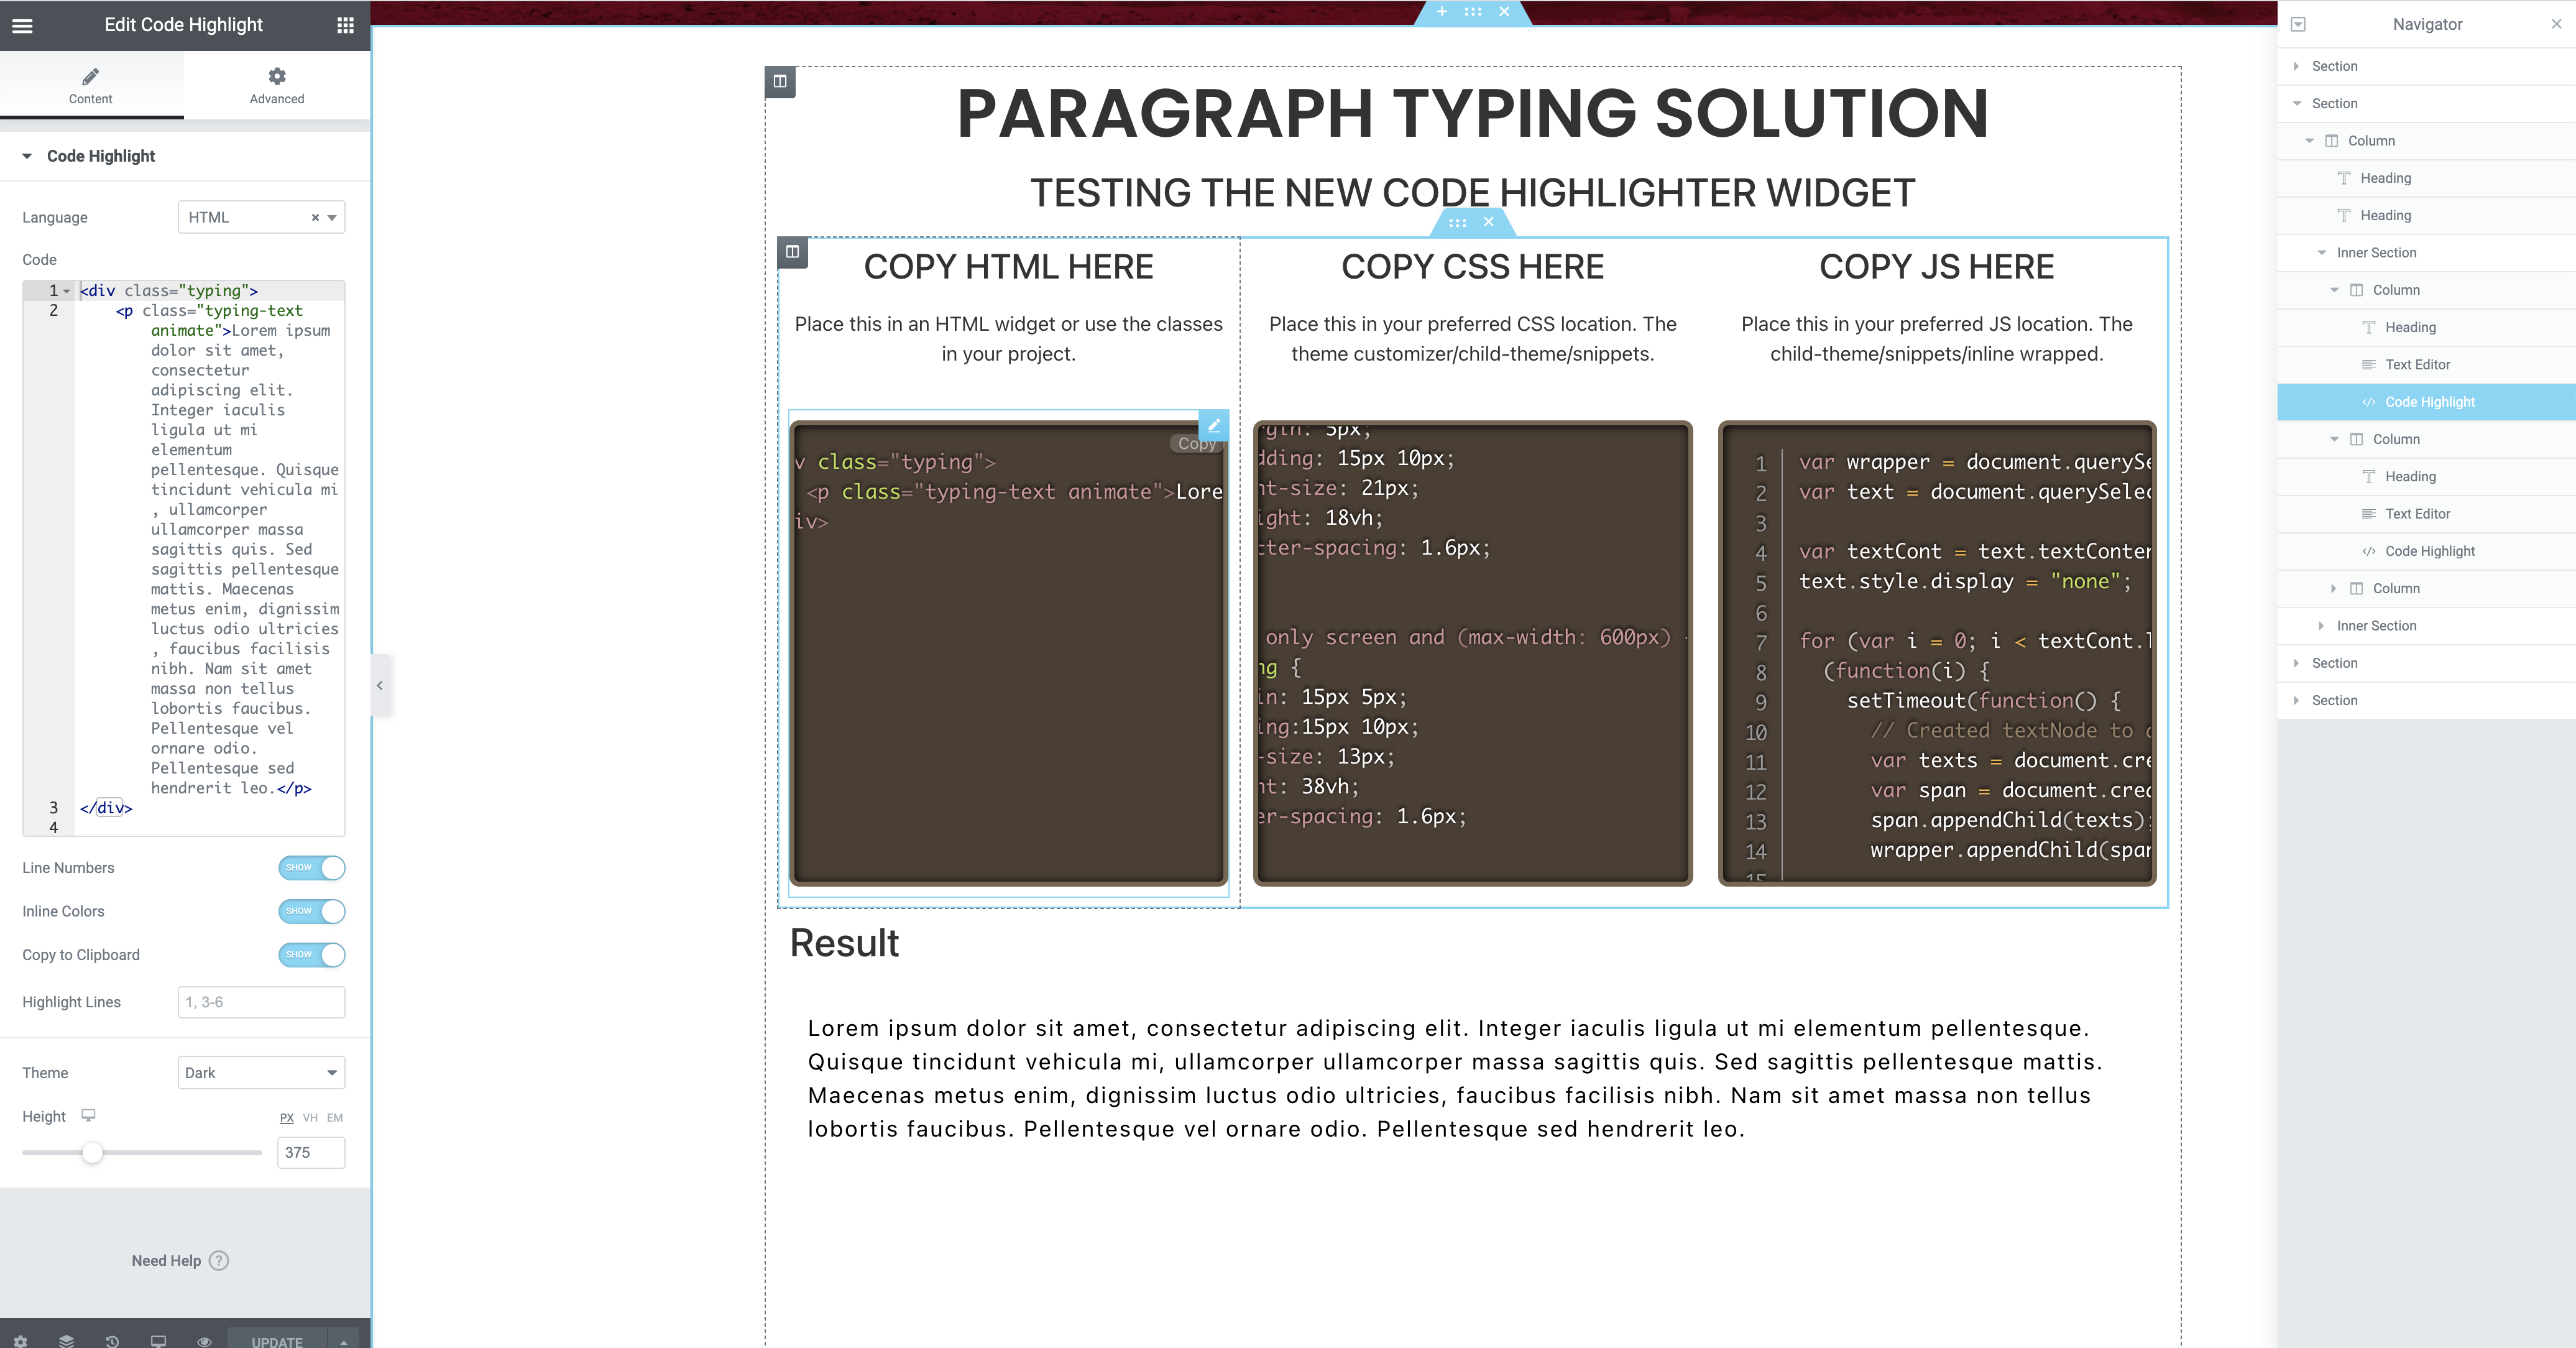
Task: Disable the Inline Colors toggle
Action: (311, 911)
